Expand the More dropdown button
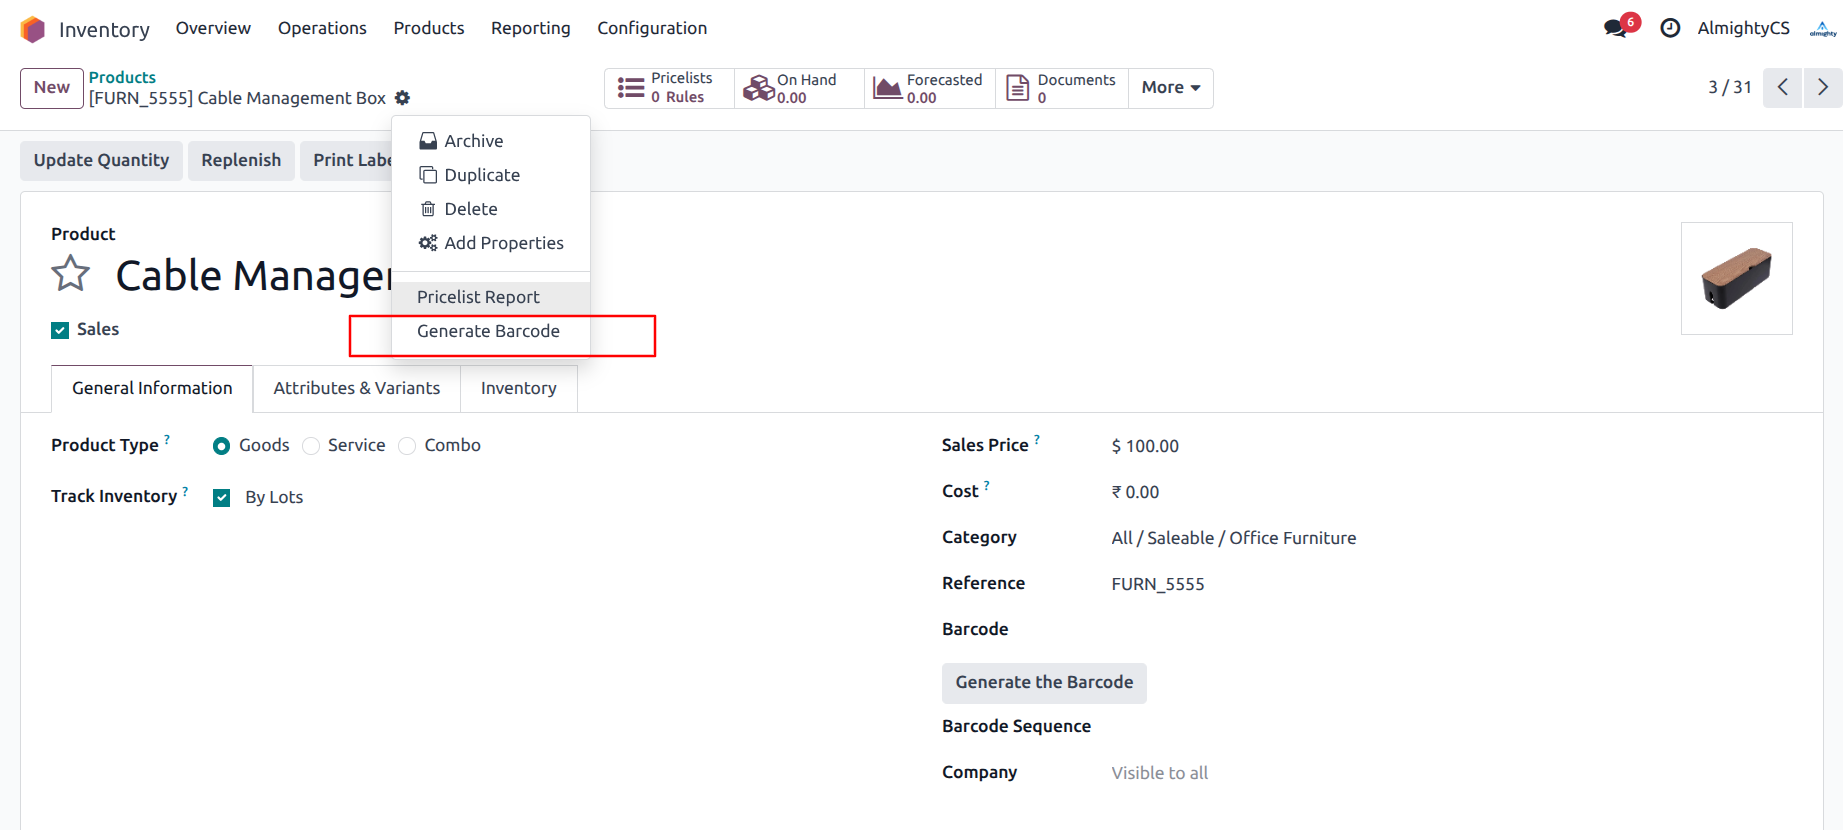This screenshot has width=1843, height=830. 1170,88
